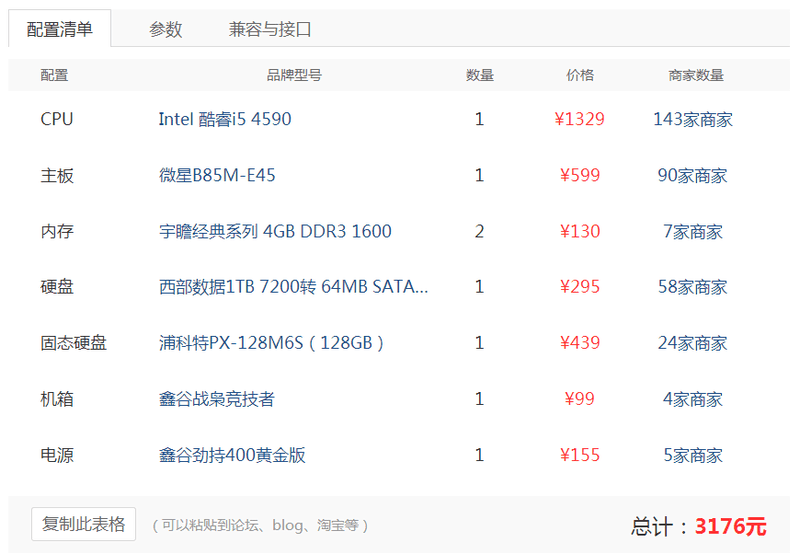Click the 固态硬盘 row label
Viewport: 800px width, 554px height.
[x=73, y=343]
